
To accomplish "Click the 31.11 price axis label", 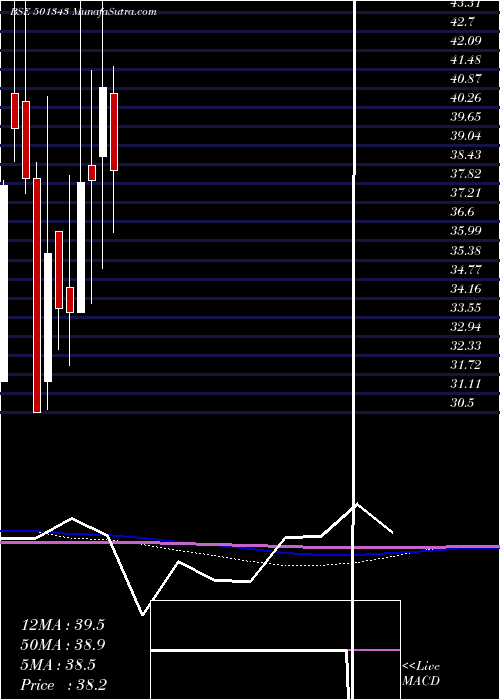I will [466, 384].
